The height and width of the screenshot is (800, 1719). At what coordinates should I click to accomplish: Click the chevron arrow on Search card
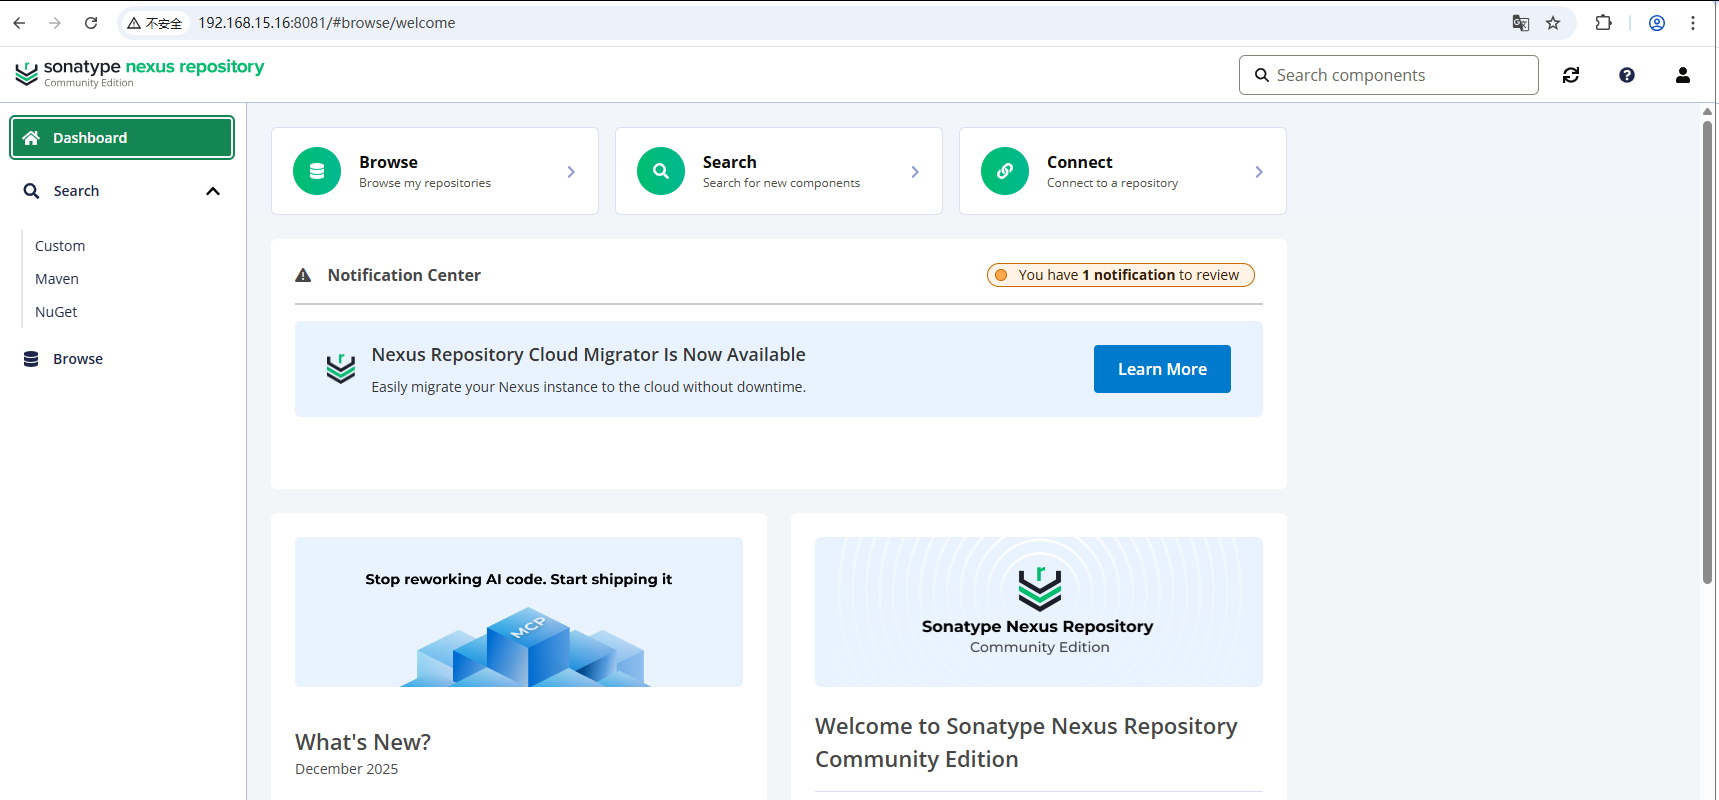click(x=915, y=172)
